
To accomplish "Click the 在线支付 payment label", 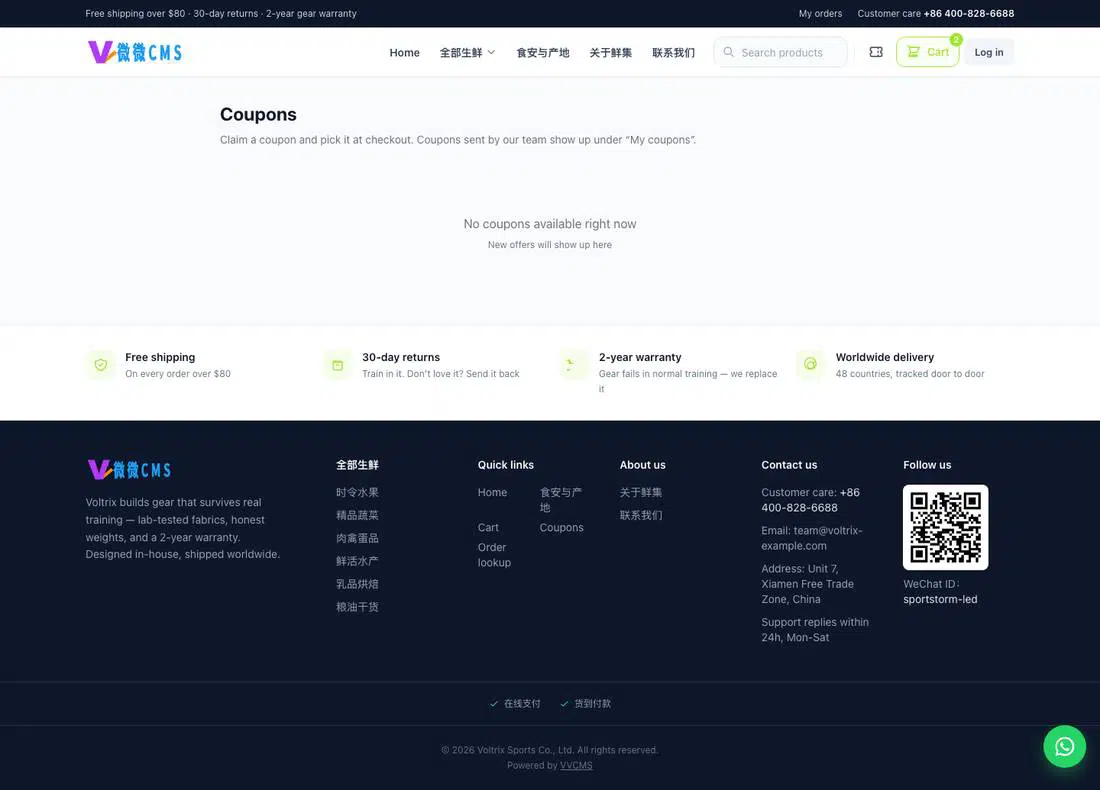I will click(522, 704).
